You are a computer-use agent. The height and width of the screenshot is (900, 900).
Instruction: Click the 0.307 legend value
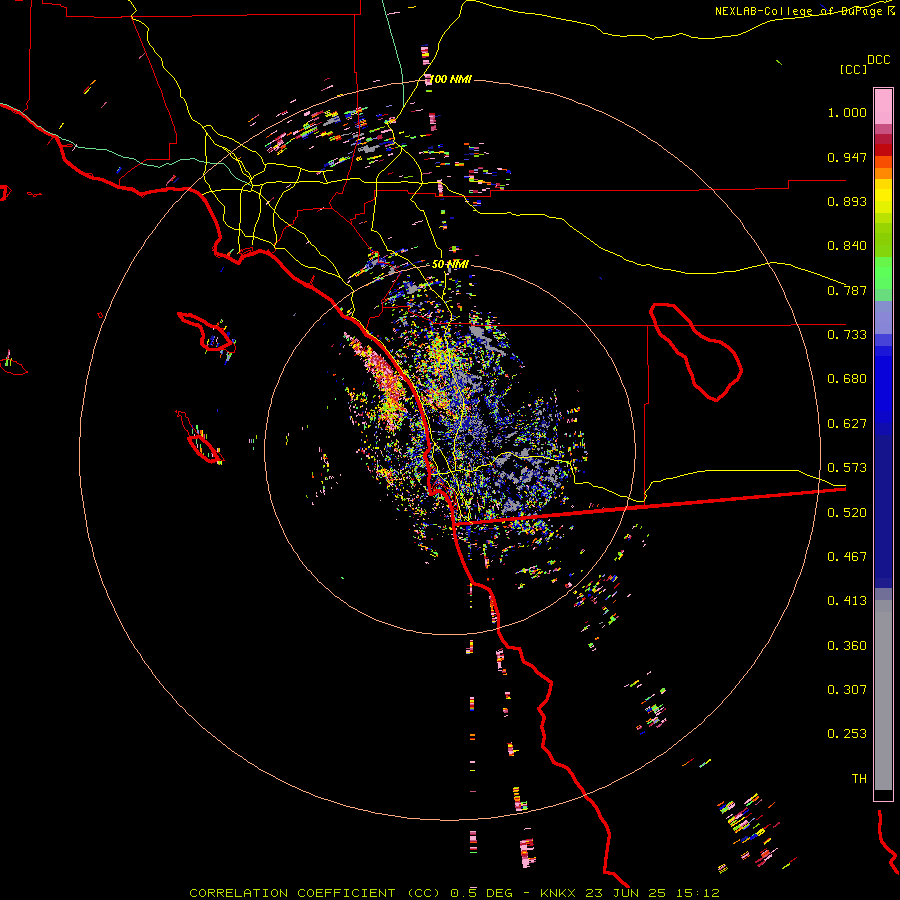[847, 690]
